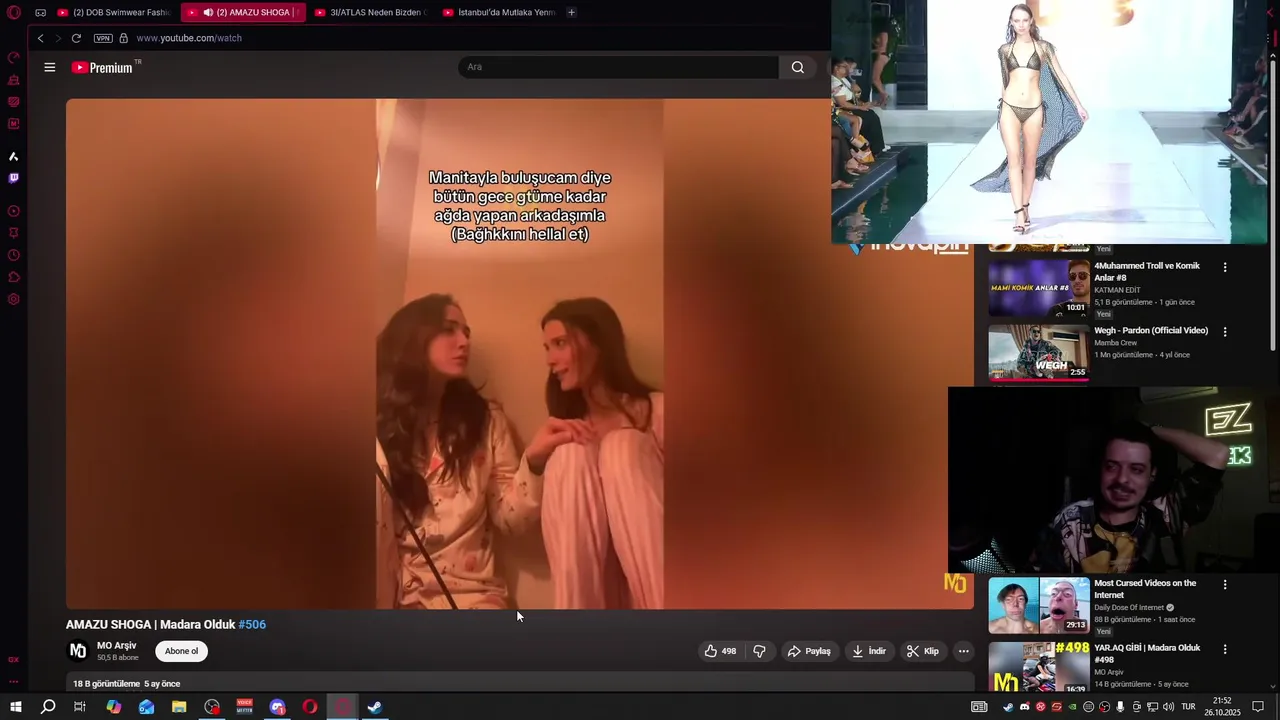
Task: Dislike the video with thumbs-down icon
Action: tap(759, 651)
